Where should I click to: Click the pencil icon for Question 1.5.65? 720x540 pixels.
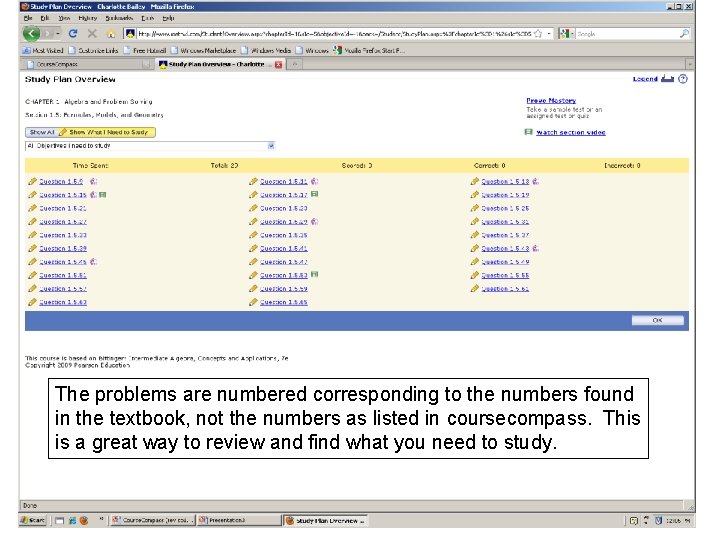253,302
